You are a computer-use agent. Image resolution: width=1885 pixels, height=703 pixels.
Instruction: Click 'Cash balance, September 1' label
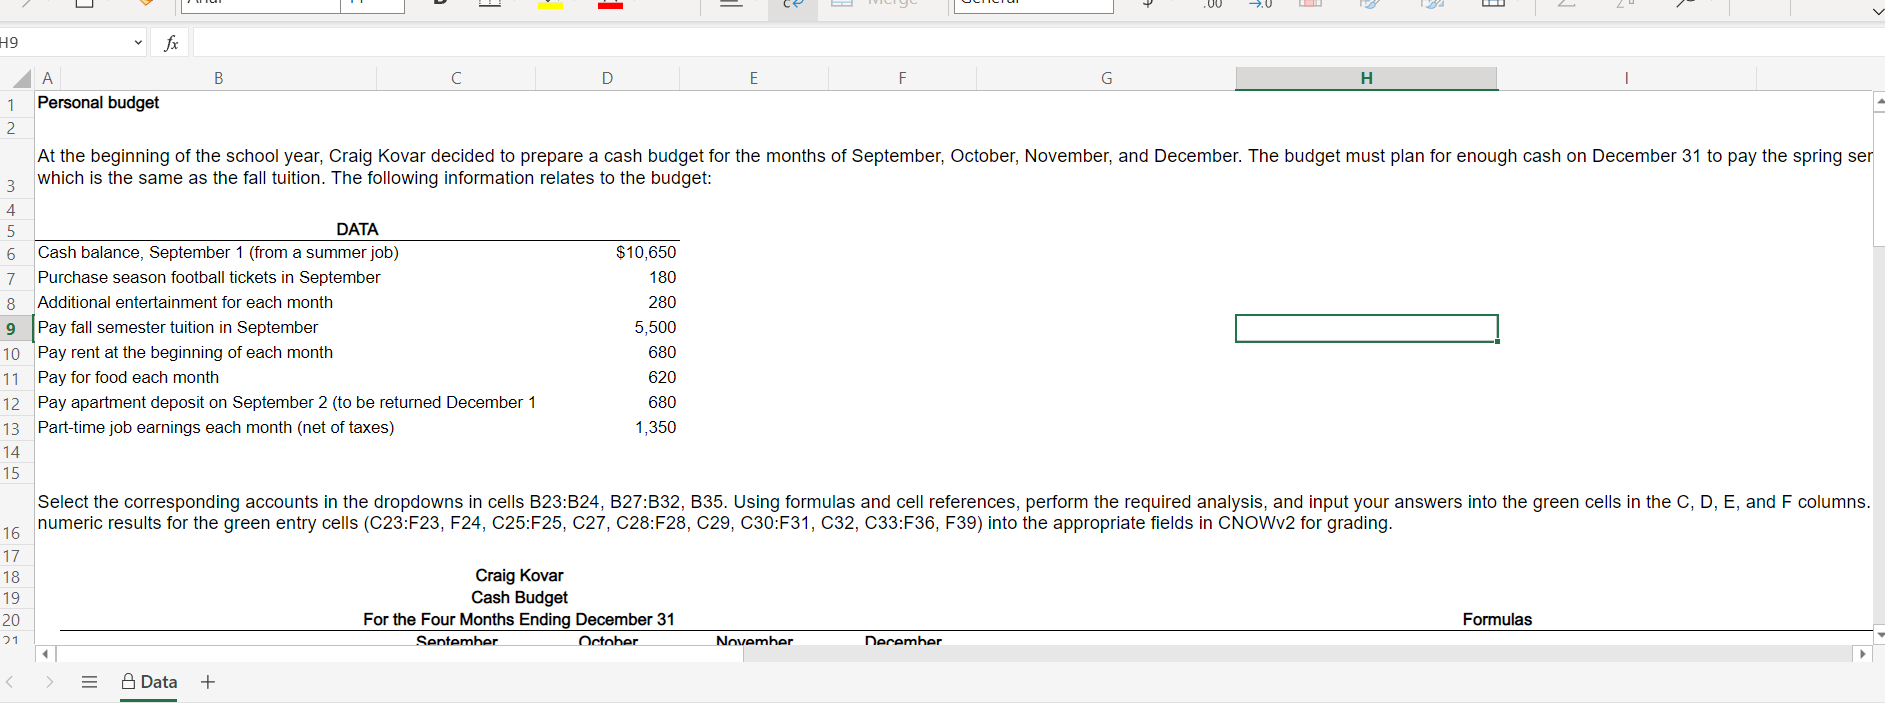click(x=218, y=253)
